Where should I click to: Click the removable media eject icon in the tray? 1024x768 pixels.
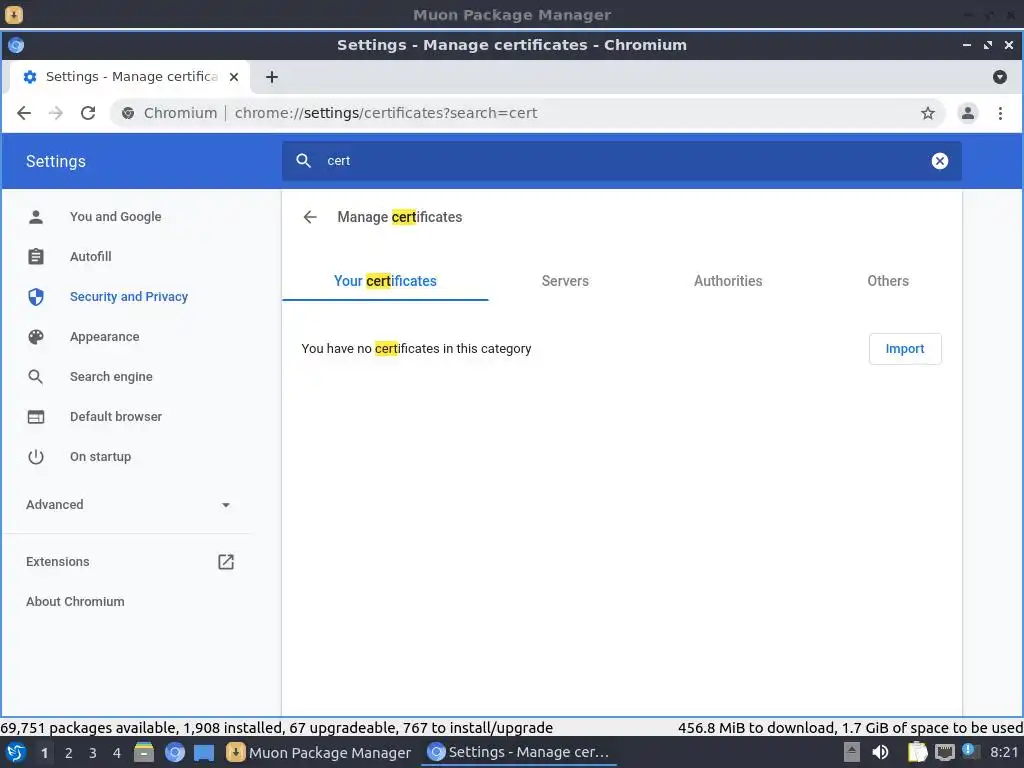851,752
